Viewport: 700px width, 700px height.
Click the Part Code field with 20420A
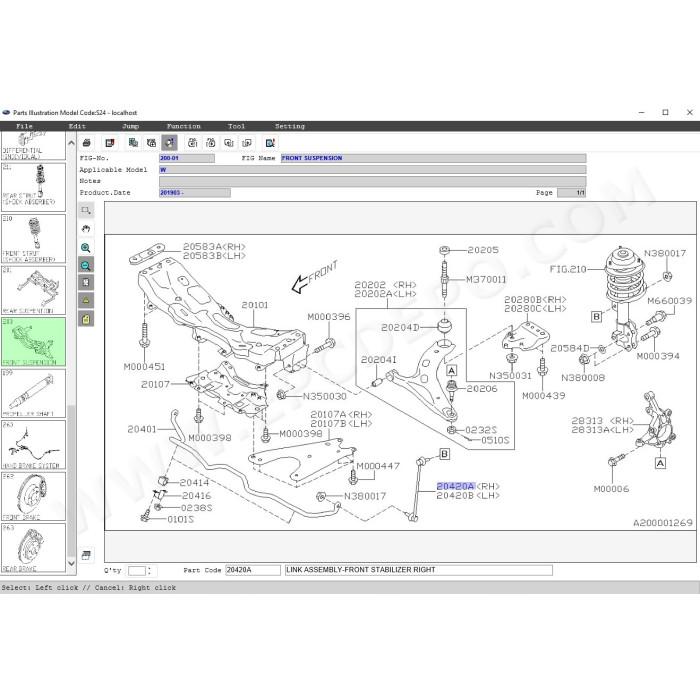pos(253,570)
